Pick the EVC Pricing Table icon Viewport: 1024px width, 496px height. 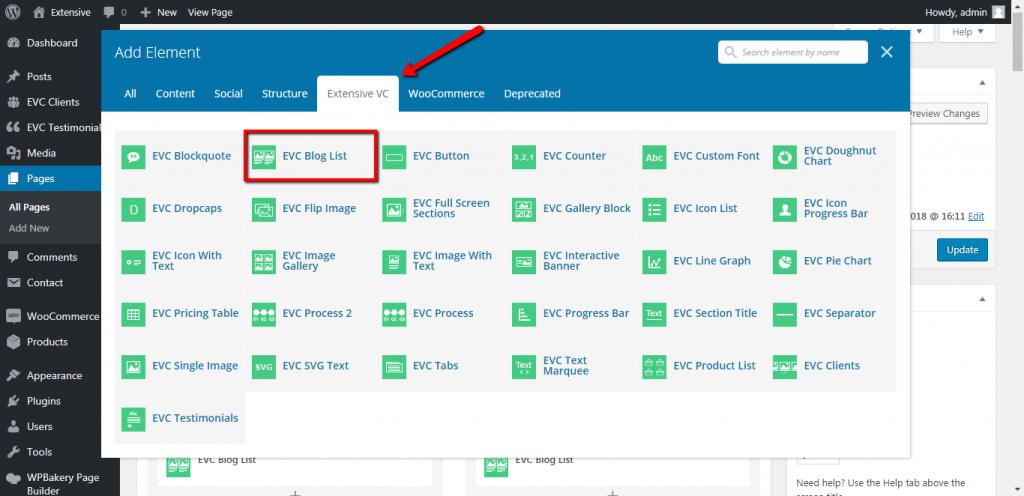click(x=133, y=314)
